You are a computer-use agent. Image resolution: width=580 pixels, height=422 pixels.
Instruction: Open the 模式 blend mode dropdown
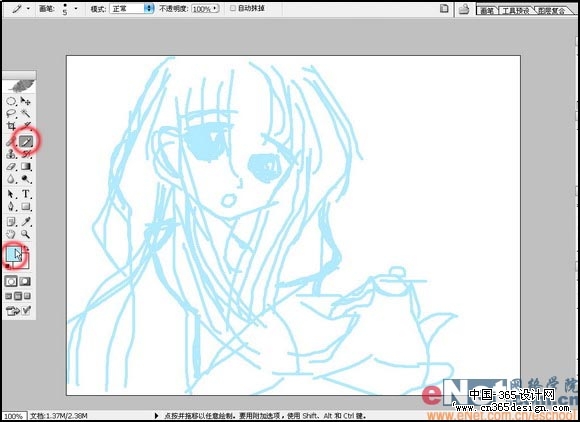[132, 9]
